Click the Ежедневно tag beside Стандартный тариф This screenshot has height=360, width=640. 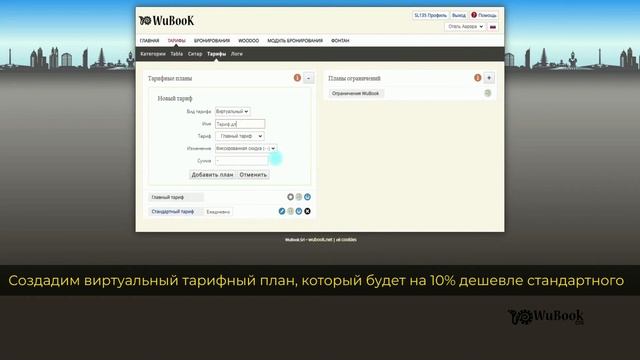click(218, 212)
